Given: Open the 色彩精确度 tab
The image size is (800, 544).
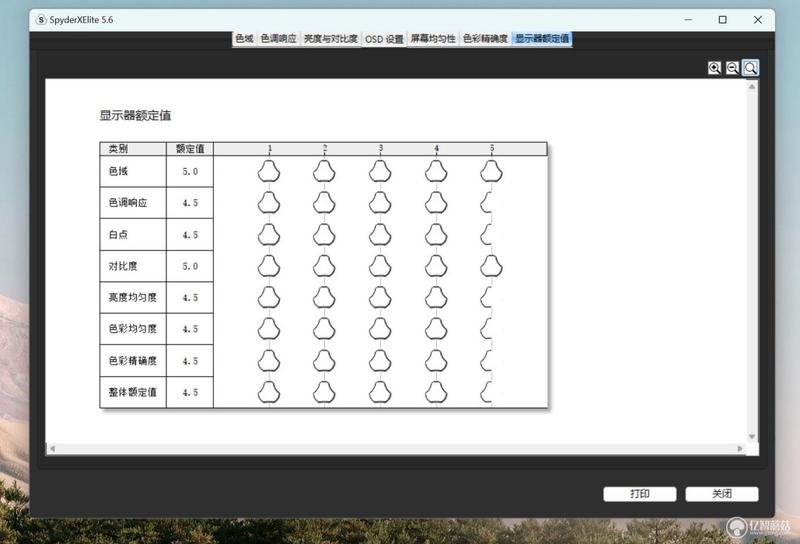Looking at the screenshot, I should click(485, 39).
